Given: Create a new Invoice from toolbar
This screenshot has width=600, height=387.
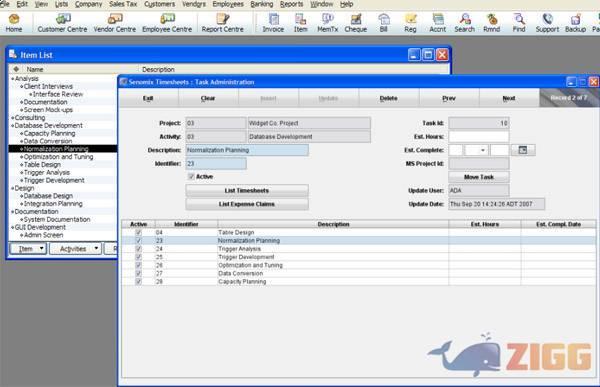Looking at the screenshot, I should click(x=273, y=23).
